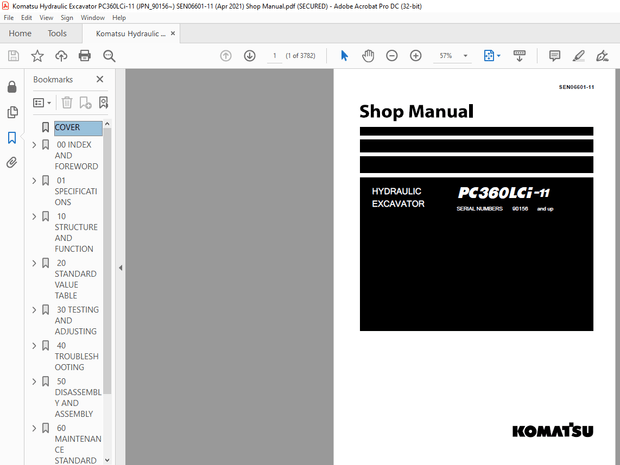Open page thumbnails panel icon

[x=12, y=112]
